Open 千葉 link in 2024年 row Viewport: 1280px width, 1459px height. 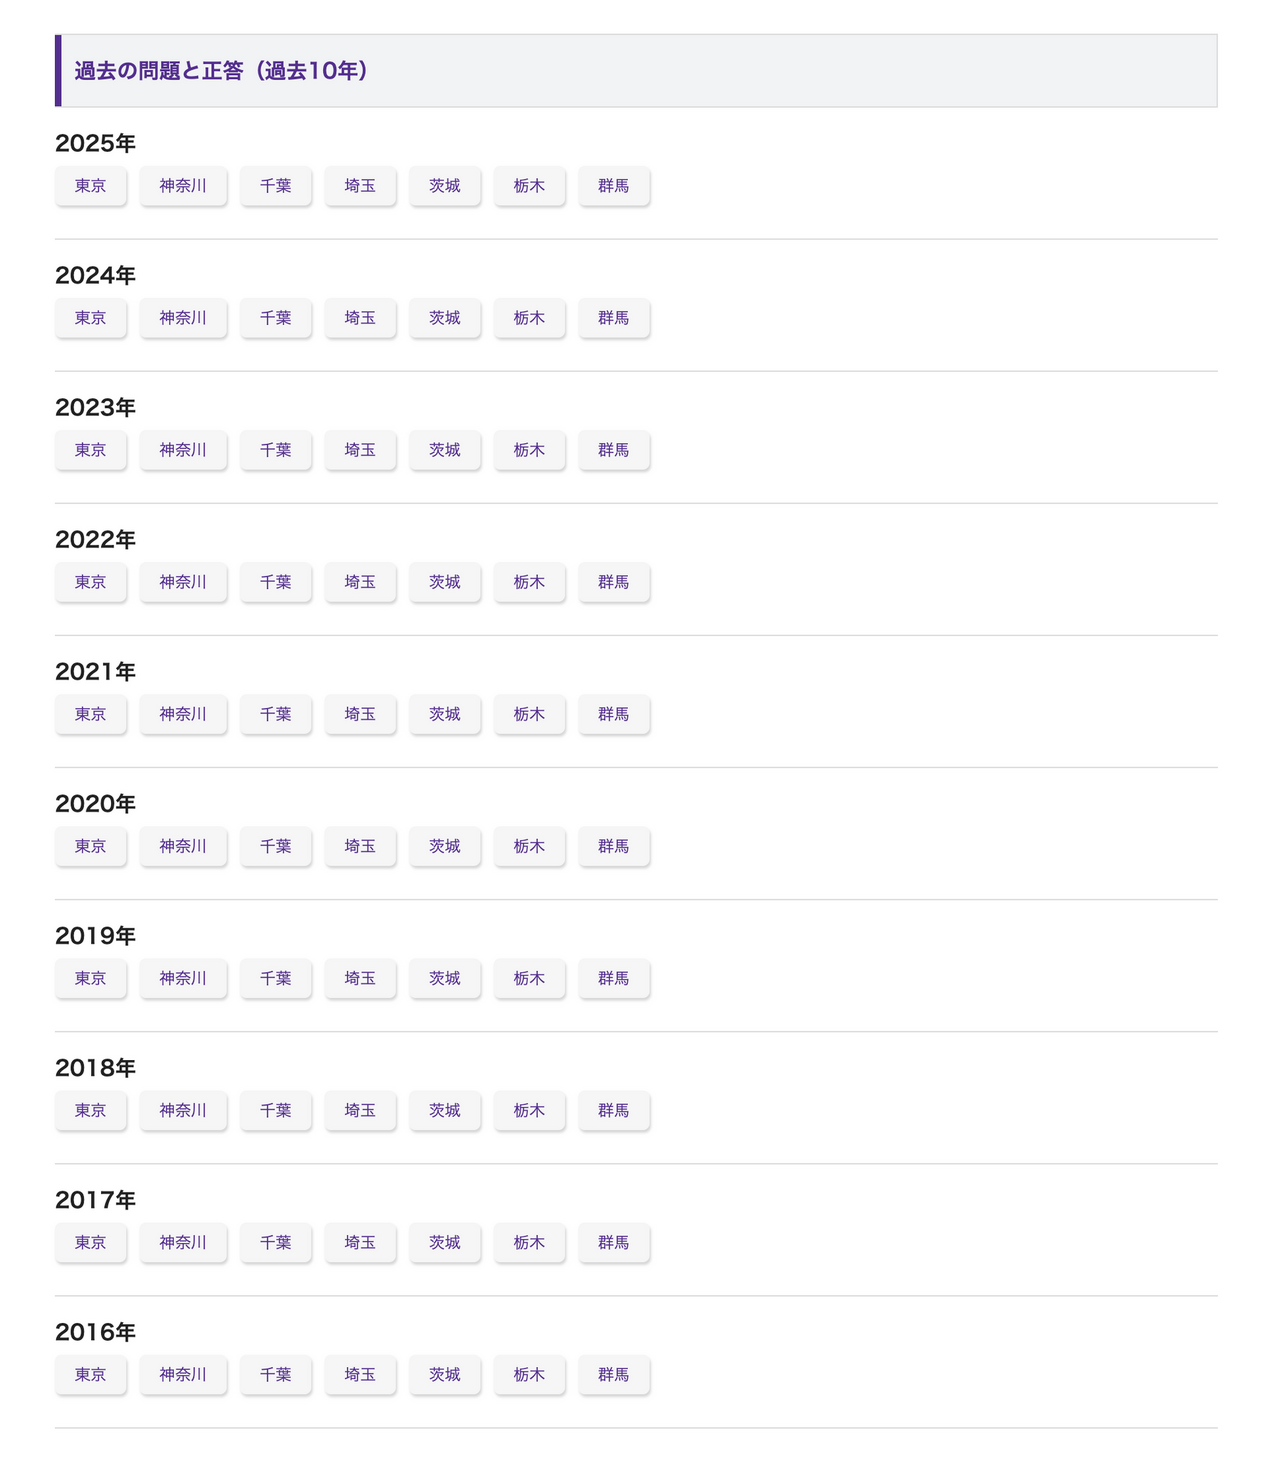276,318
